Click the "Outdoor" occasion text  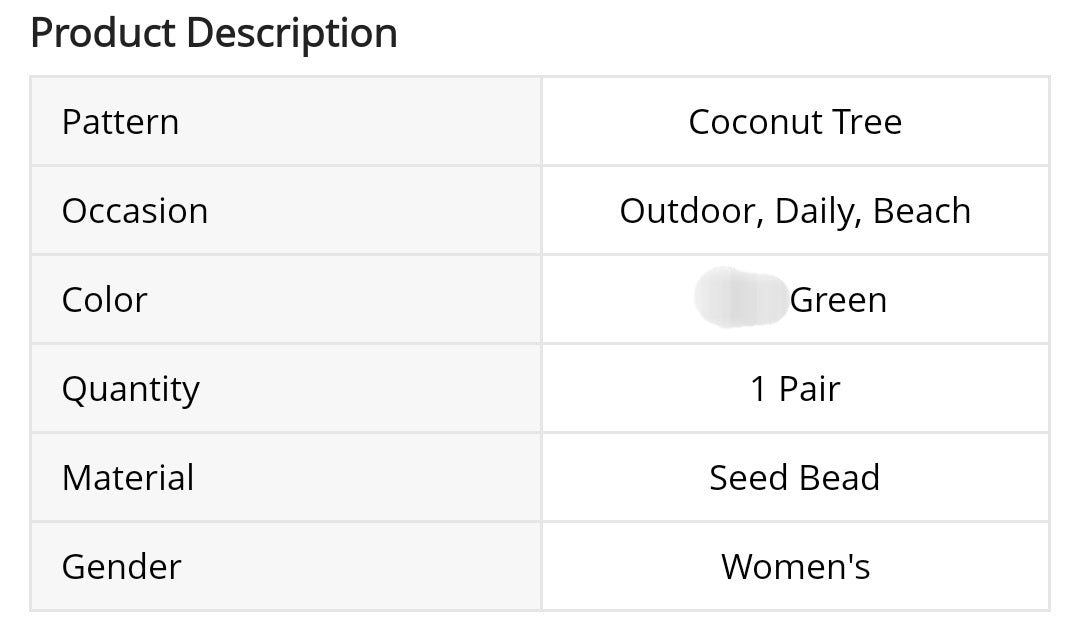click(x=692, y=211)
